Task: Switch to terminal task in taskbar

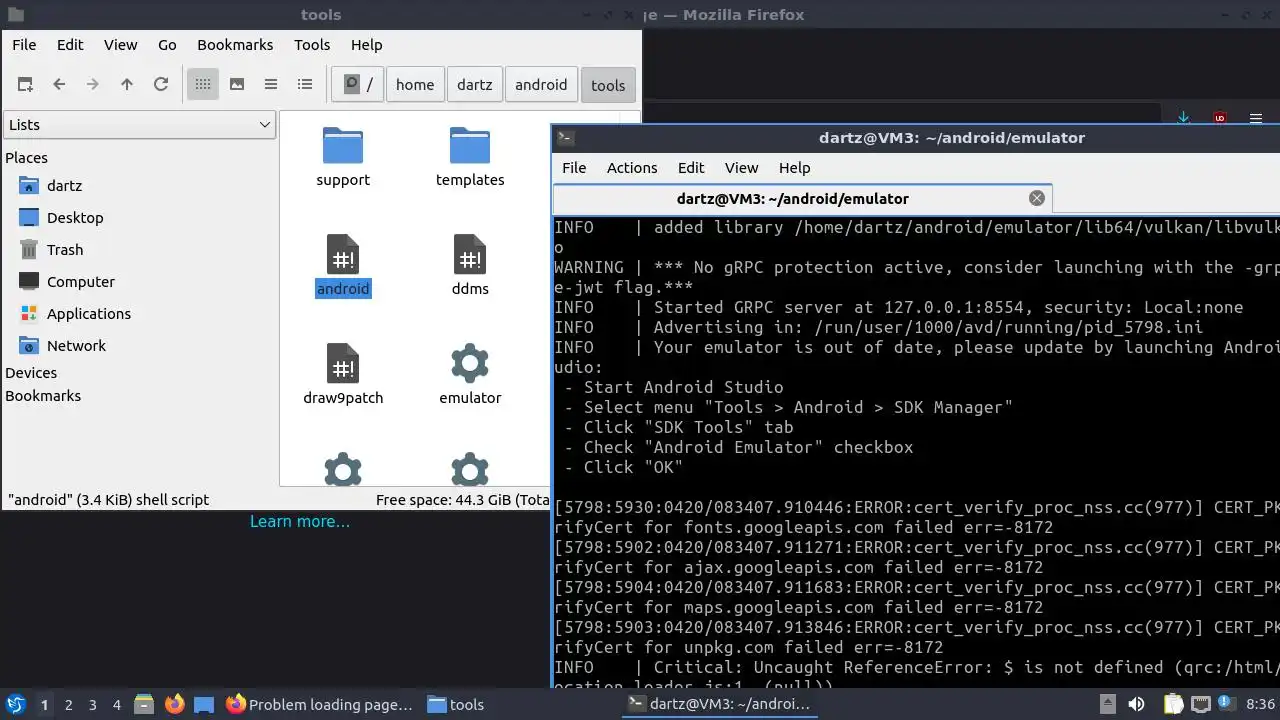Action: pos(719,704)
